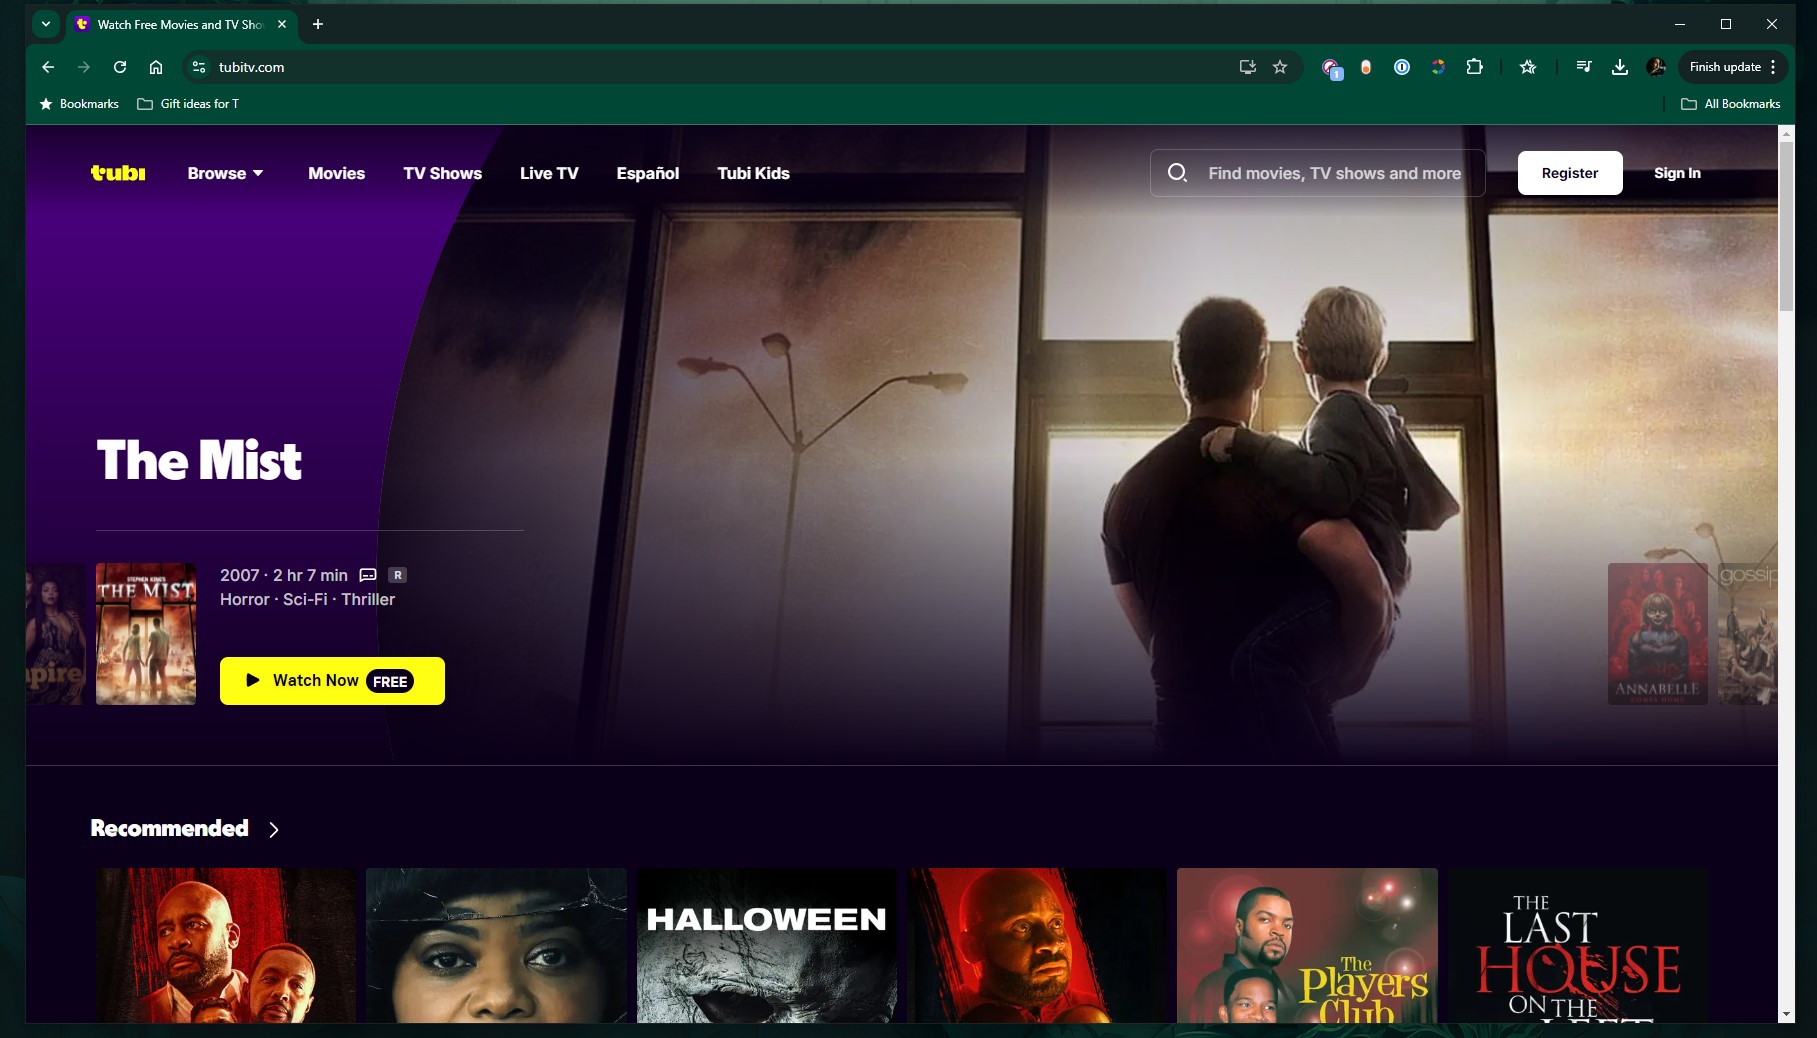Open the All Bookmarks folder
The height and width of the screenshot is (1038, 1817).
point(1731,104)
